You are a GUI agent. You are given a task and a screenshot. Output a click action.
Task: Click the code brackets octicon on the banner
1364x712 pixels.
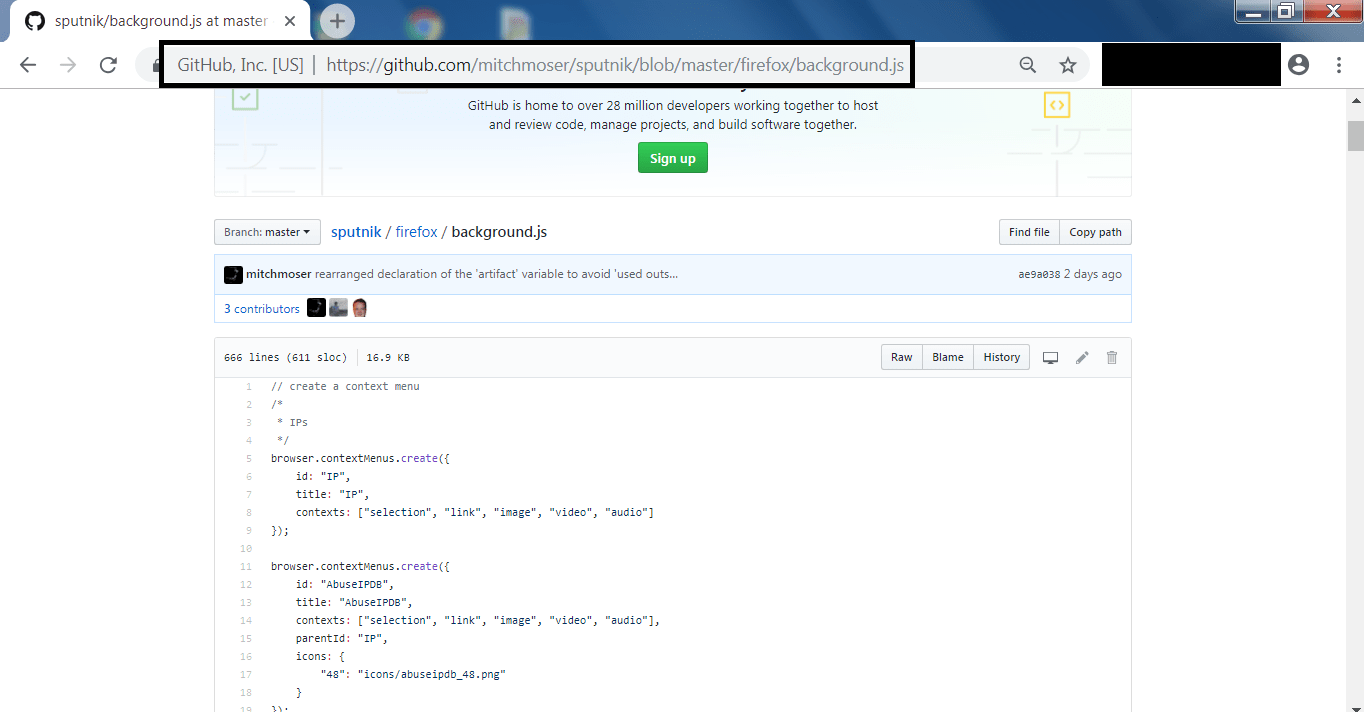(1057, 104)
